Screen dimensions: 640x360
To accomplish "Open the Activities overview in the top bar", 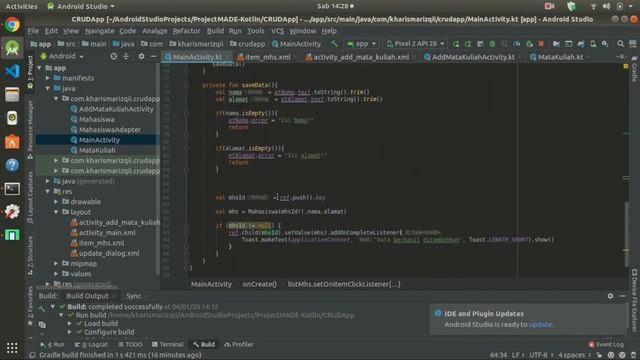I will (x=21, y=6).
